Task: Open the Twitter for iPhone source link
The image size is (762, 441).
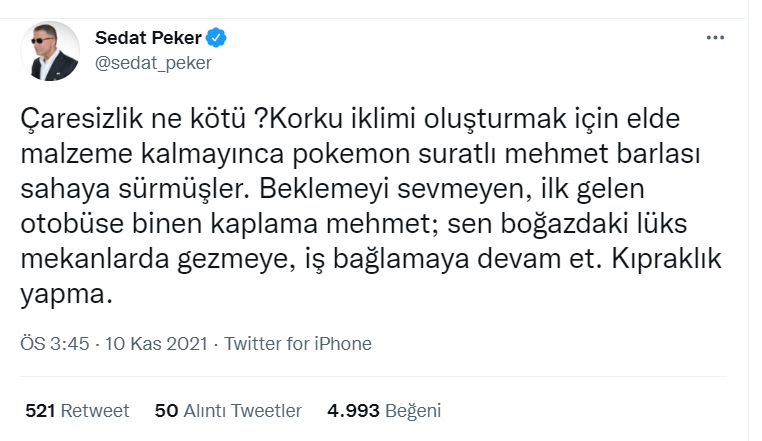Action: [298, 344]
